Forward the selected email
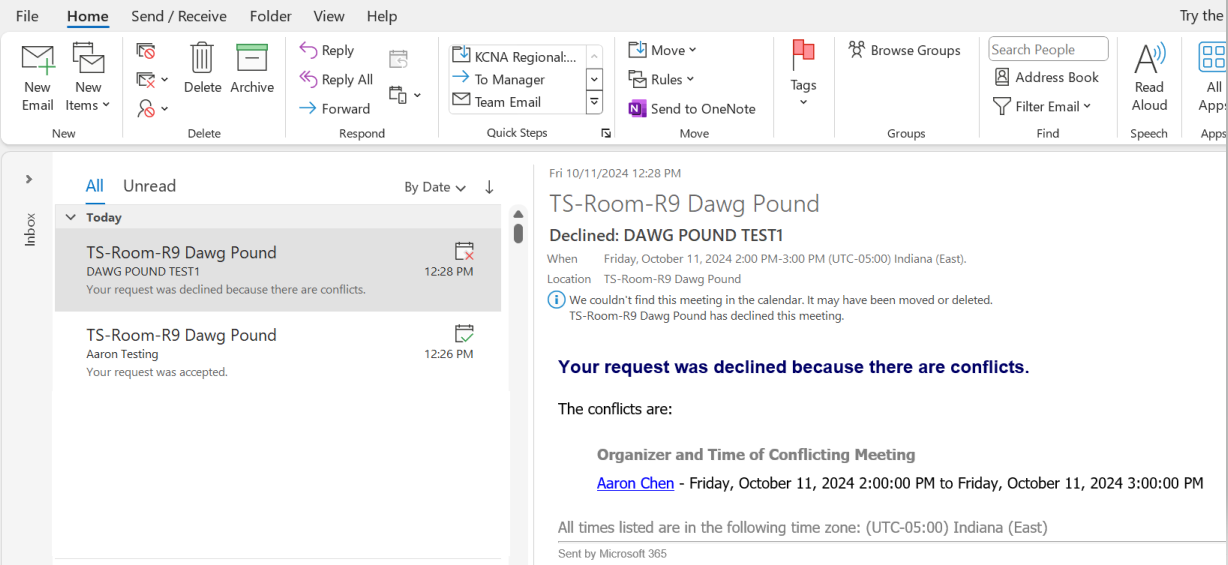 [335, 108]
